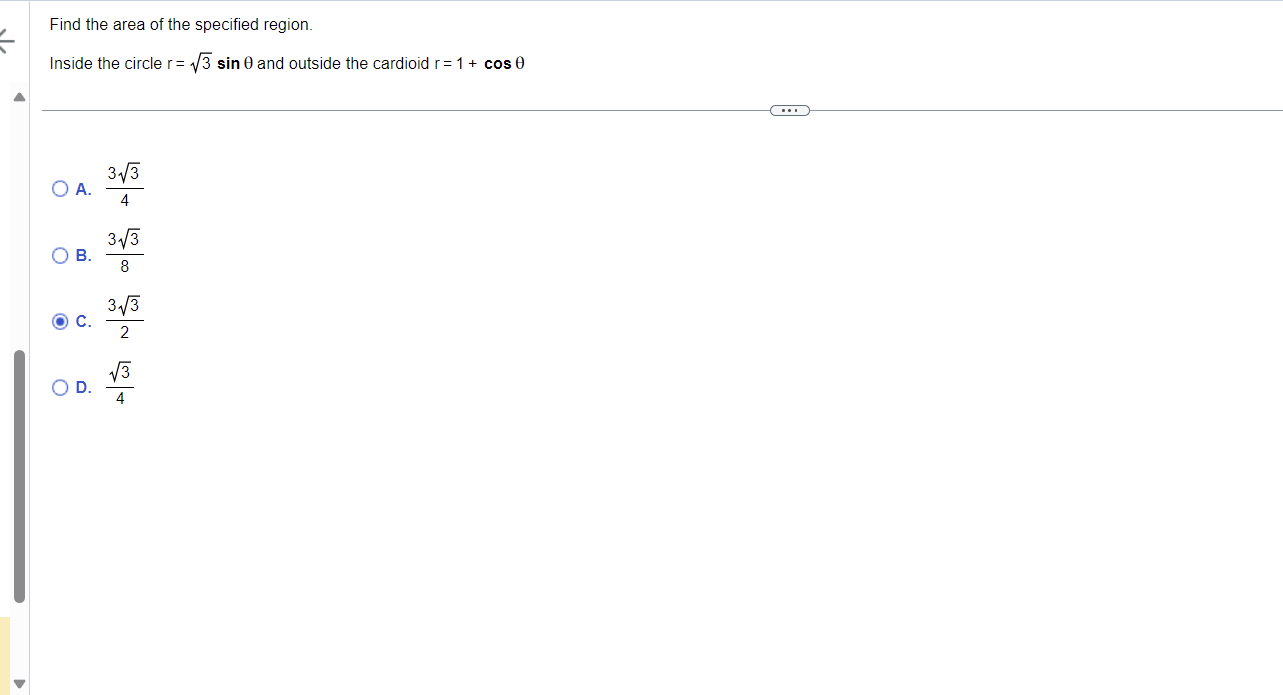Click the scroll up arrow in left scrollbar
This screenshot has width=1283, height=695.
(x=18, y=98)
